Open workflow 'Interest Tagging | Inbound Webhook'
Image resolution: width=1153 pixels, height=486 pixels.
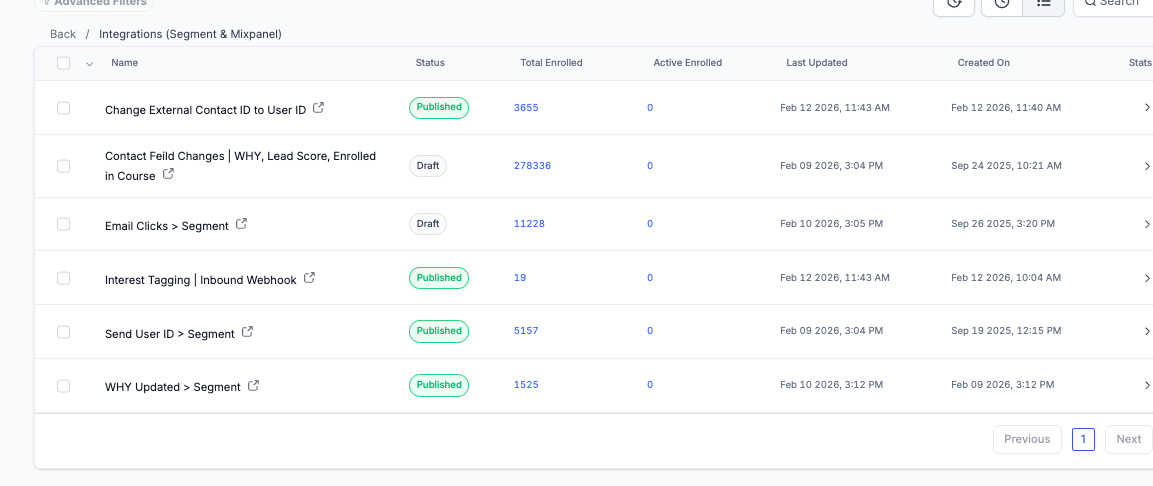click(201, 280)
